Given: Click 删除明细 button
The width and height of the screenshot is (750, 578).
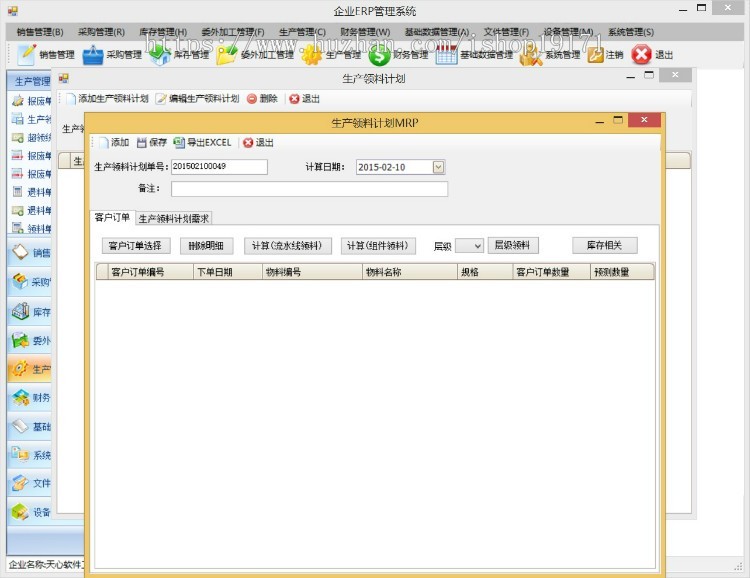Looking at the screenshot, I should pyautogui.click(x=206, y=245).
